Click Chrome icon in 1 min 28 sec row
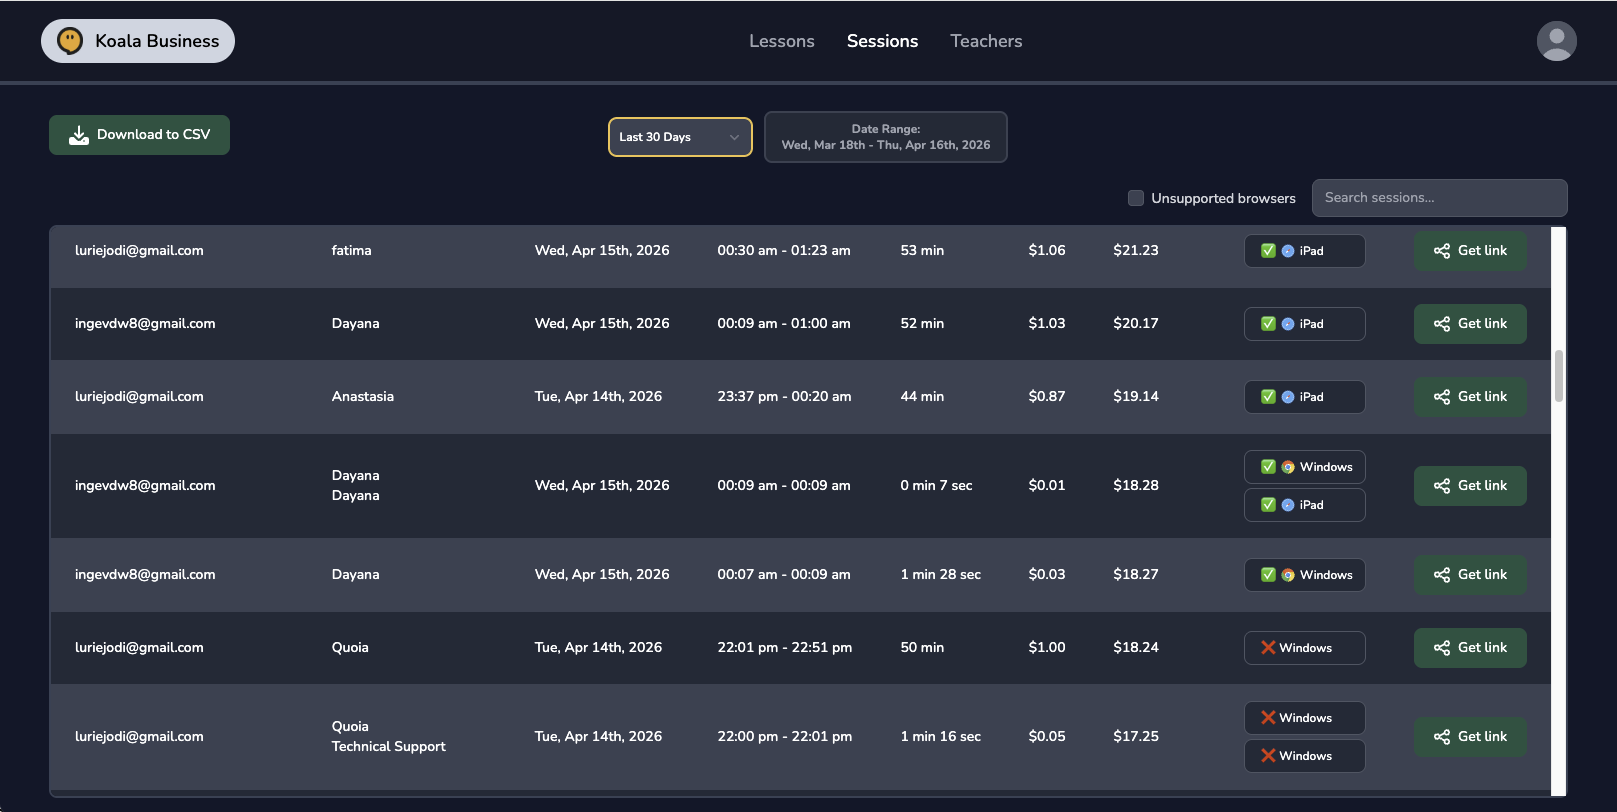Viewport: 1617px width, 812px height. [1288, 575]
